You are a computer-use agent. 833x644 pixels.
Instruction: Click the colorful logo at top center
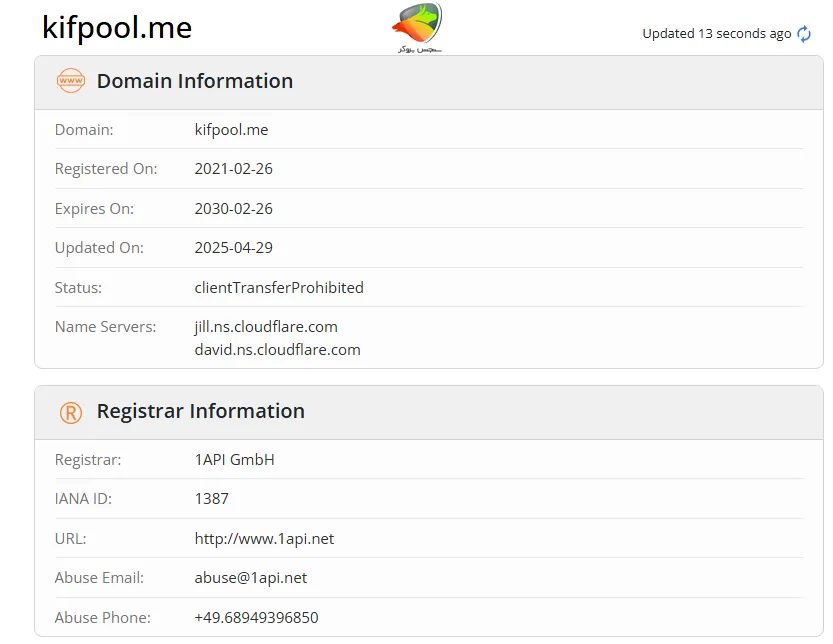(x=417, y=27)
